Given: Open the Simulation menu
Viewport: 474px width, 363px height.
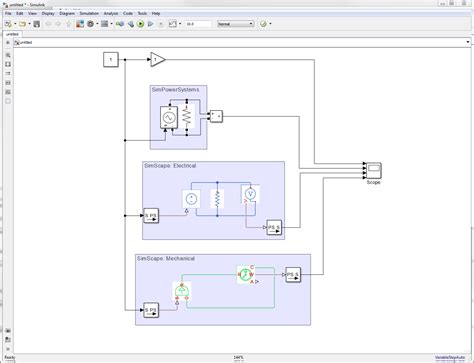Looking at the screenshot, I should pyautogui.click(x=89, y=14).
